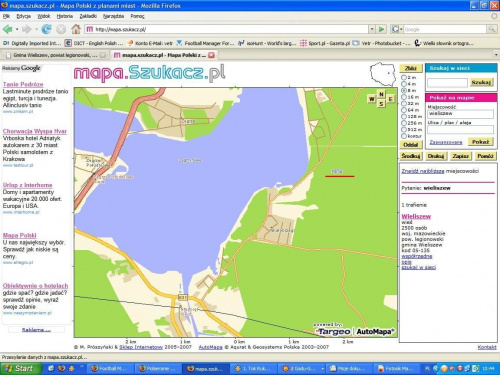Screen dimensions: 500x375
Task: Pan the map west with the W button
Action: point(372,99)
